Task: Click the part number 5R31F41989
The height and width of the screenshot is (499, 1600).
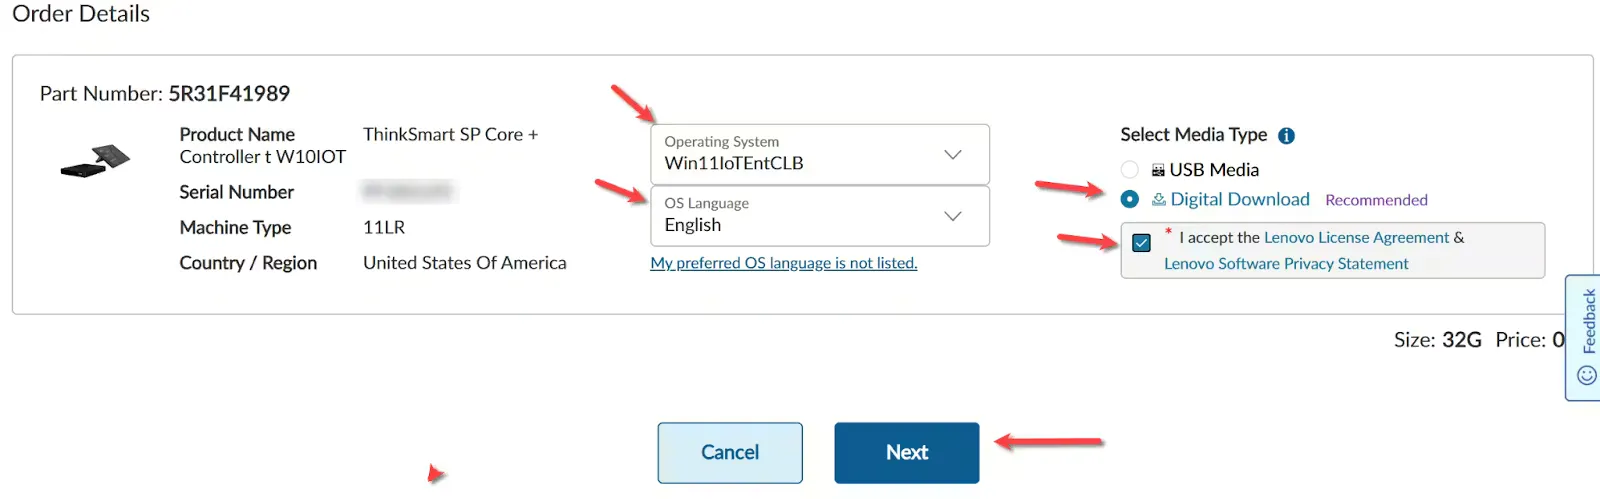Action: [x=229, y=94]
